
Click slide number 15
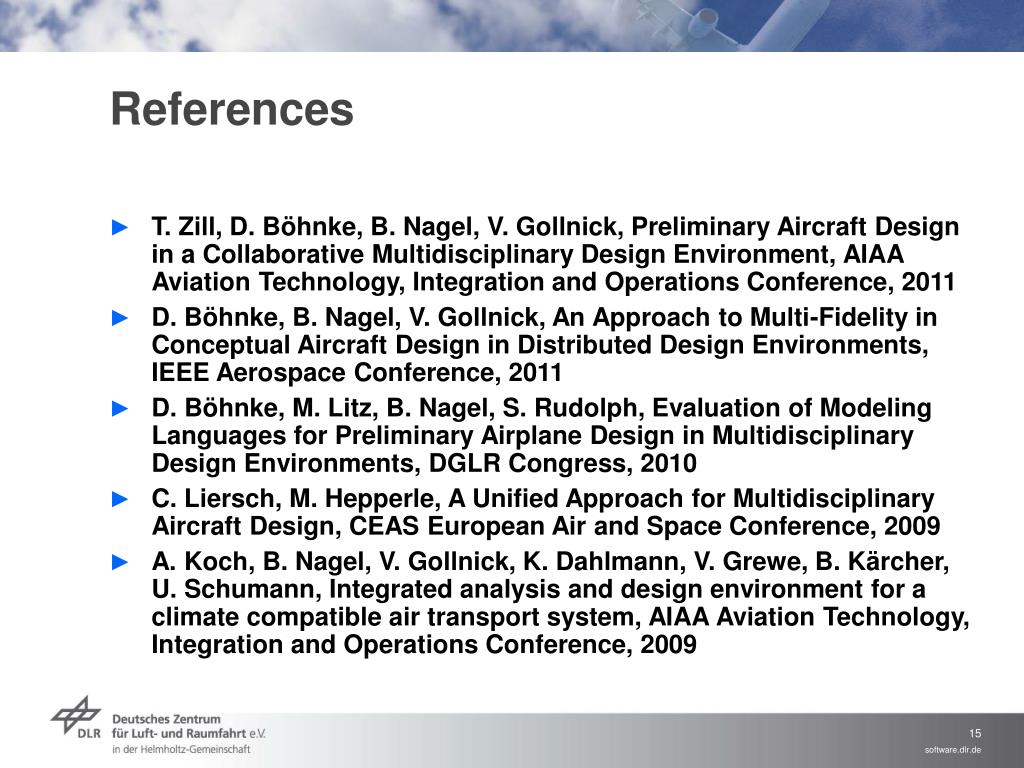974,733
